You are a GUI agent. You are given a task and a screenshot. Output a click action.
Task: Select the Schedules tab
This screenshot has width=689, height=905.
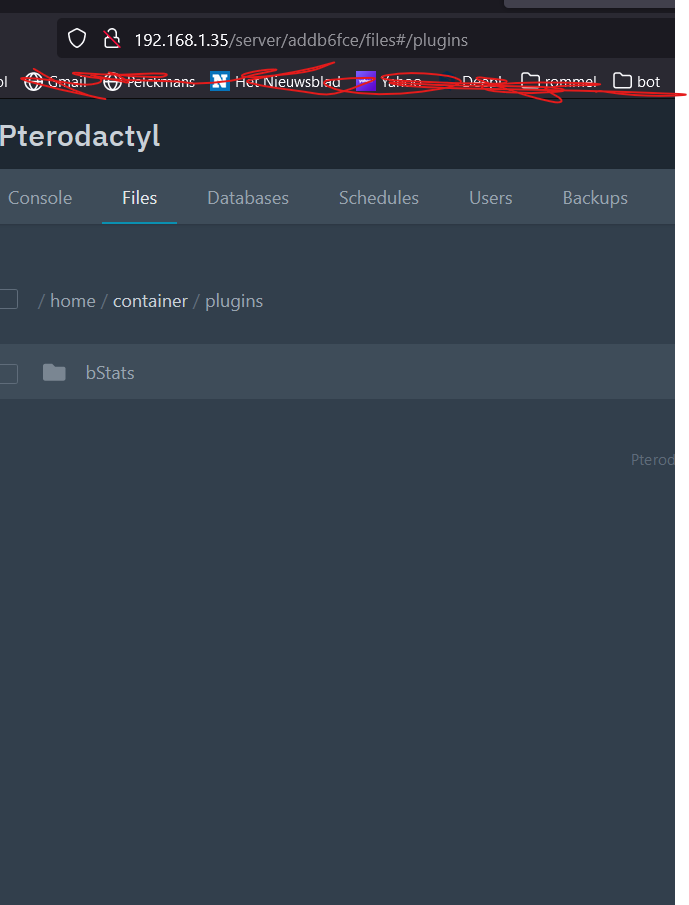378,197
